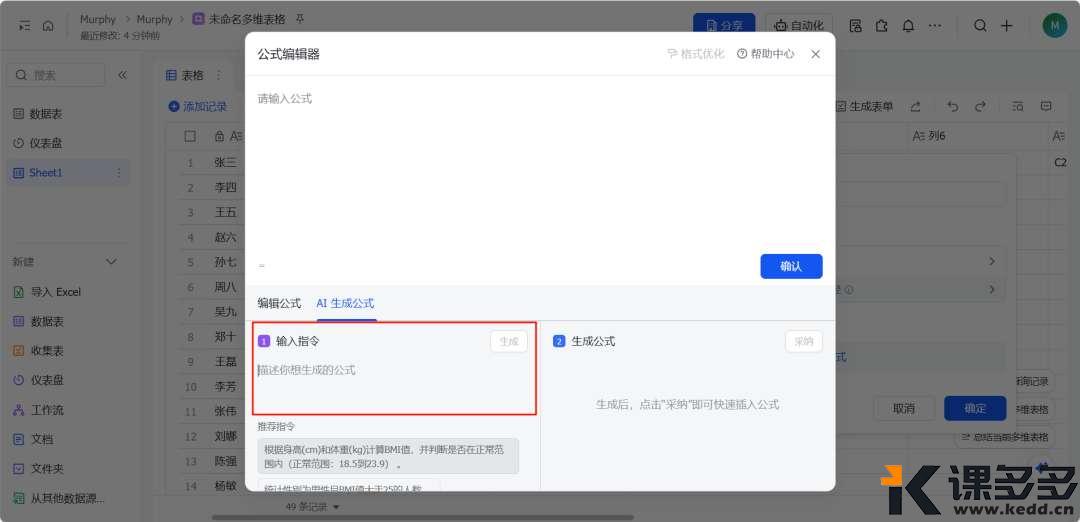This screenshot has height=522, width=1080.
Task: Click the 张三 cell in row 1
Action: [225, 163]
